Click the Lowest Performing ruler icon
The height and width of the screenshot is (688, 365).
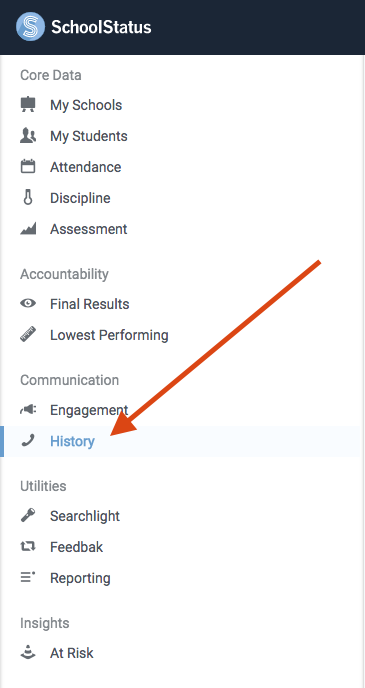click(28, 334)
